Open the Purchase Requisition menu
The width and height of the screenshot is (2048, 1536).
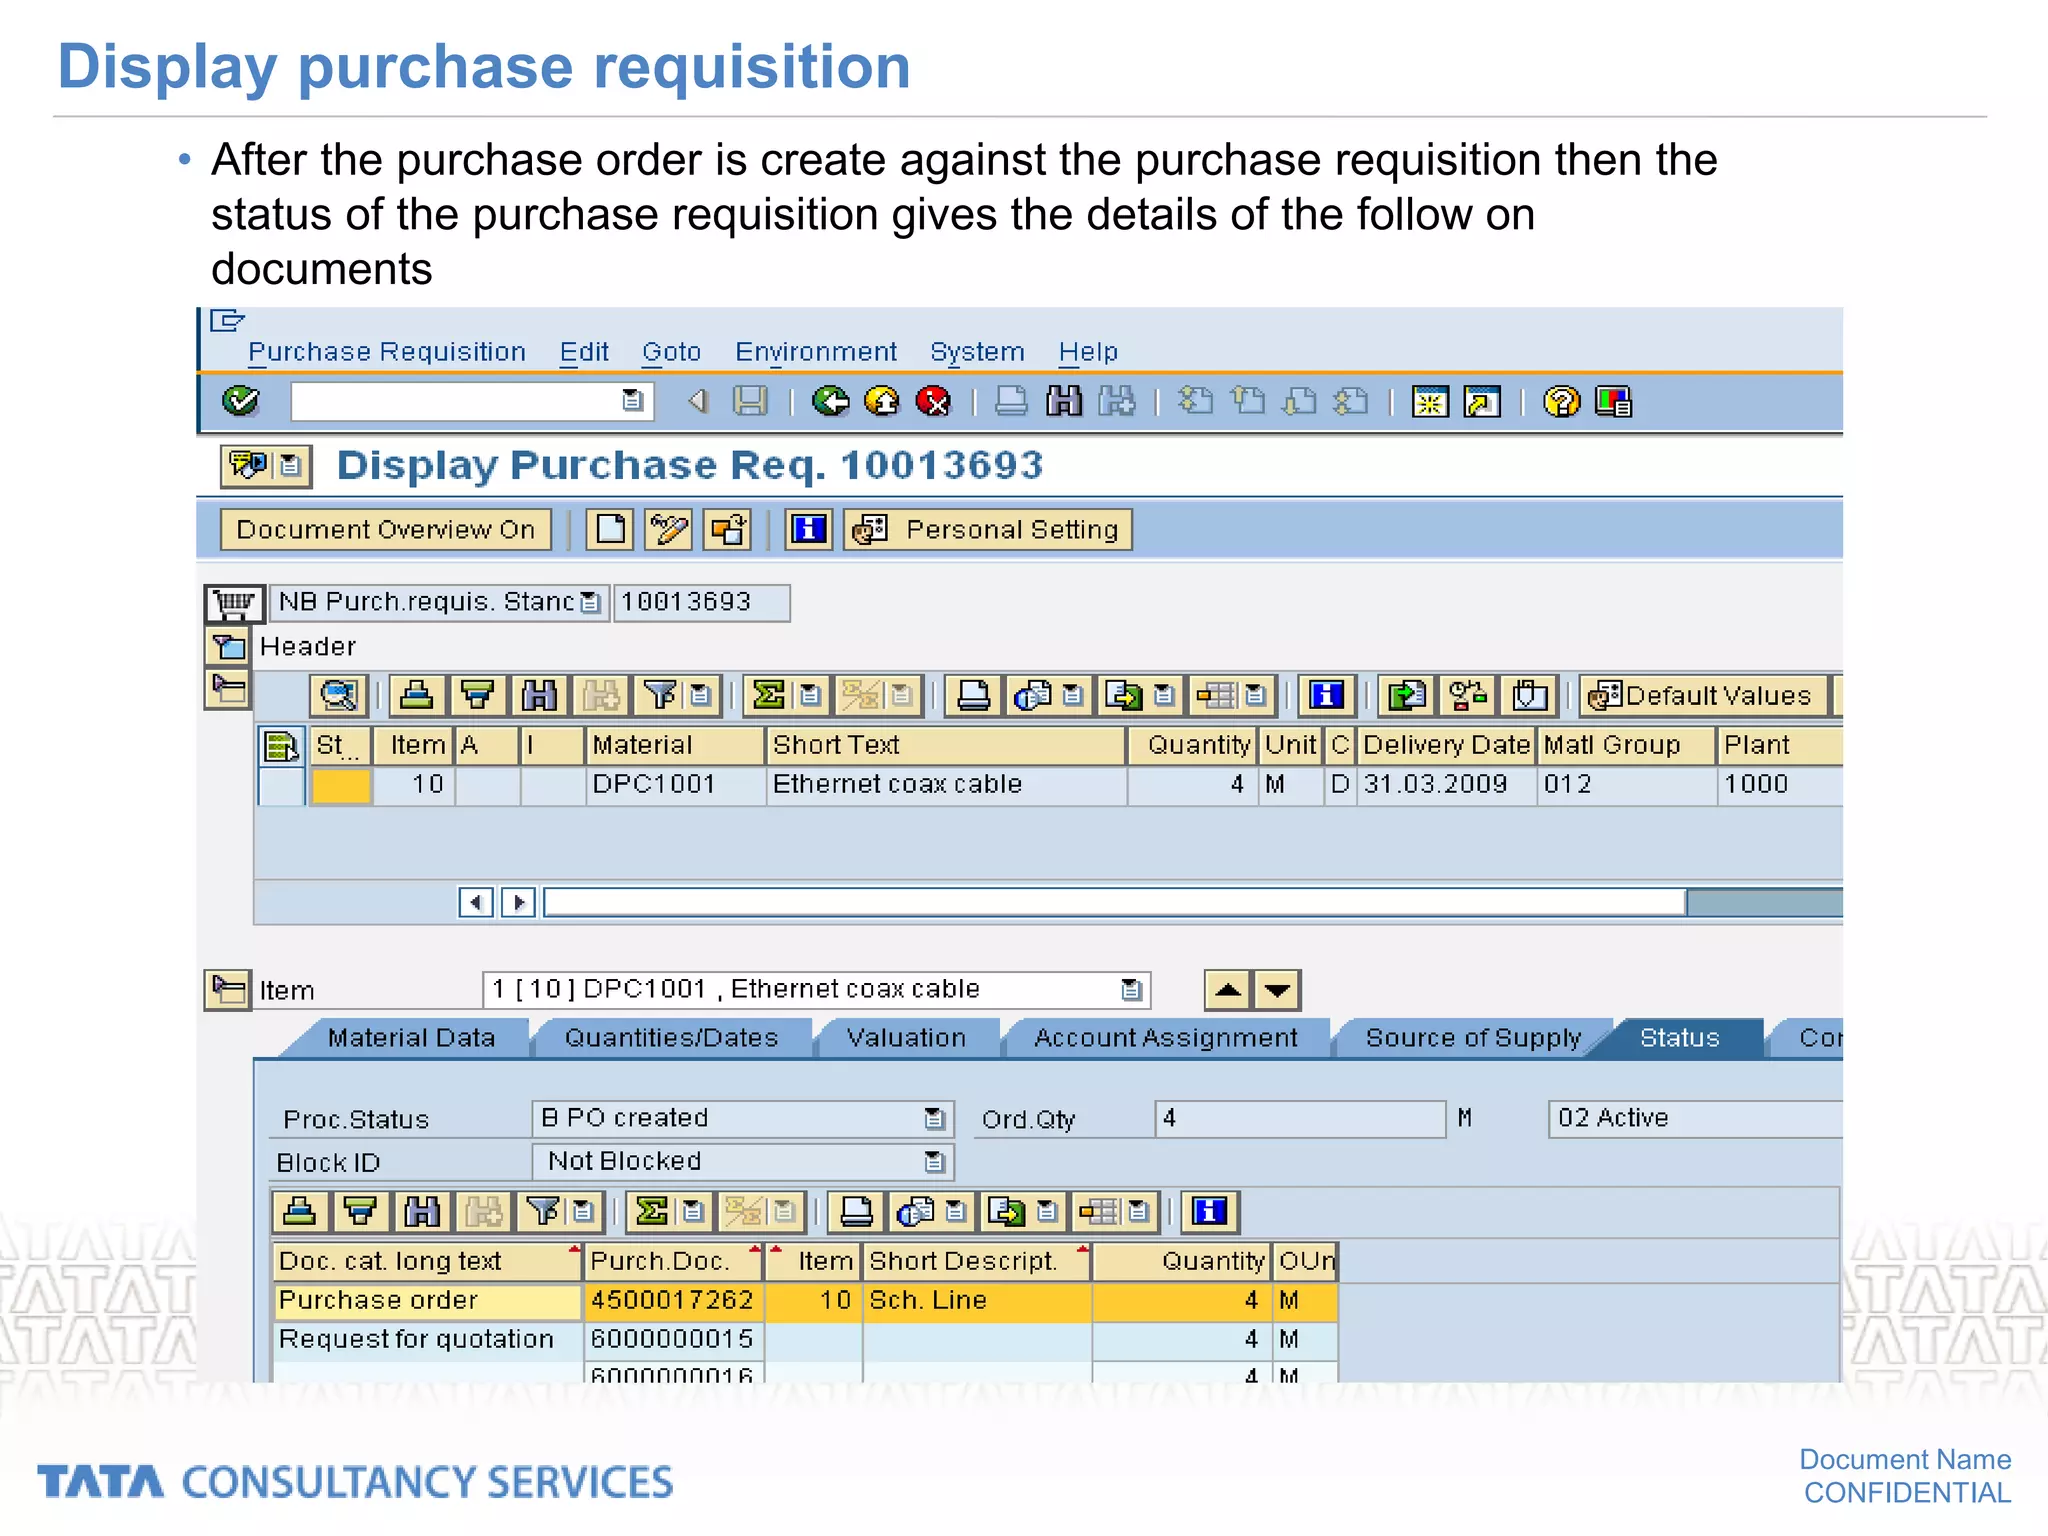tap(387, 352)
